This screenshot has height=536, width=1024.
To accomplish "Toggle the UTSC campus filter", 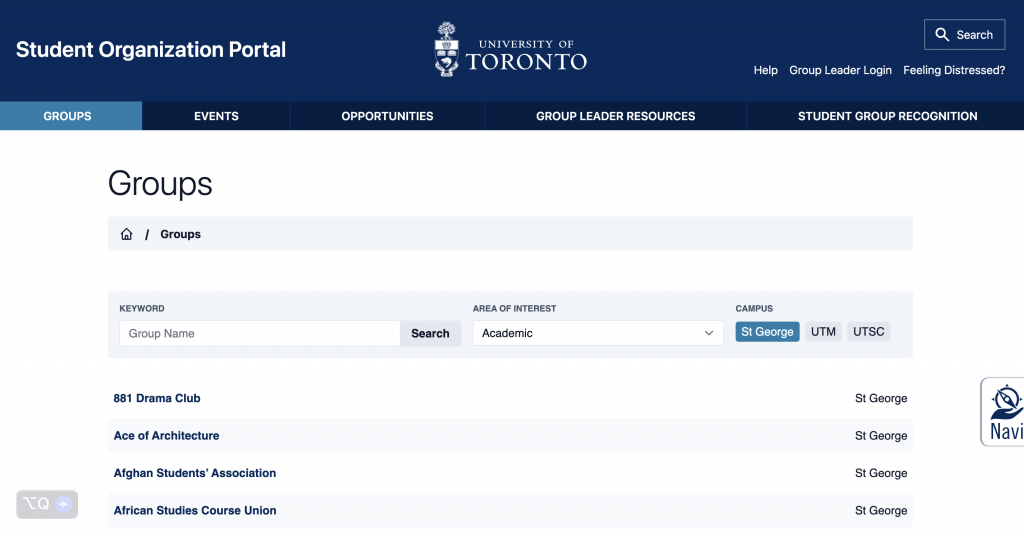I will pos(868,332).
